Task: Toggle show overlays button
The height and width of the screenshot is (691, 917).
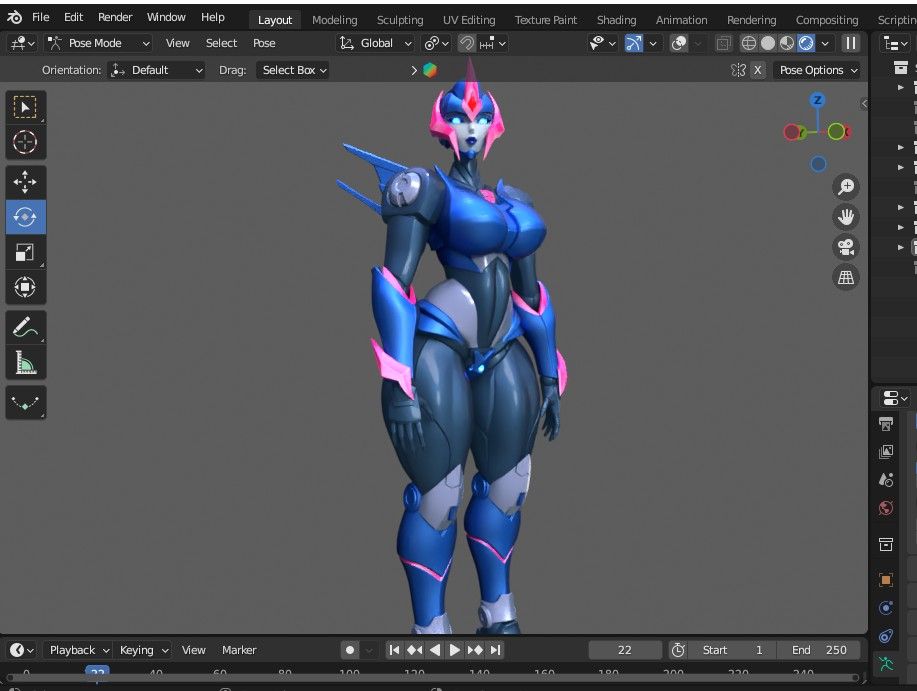Action: 678,43
